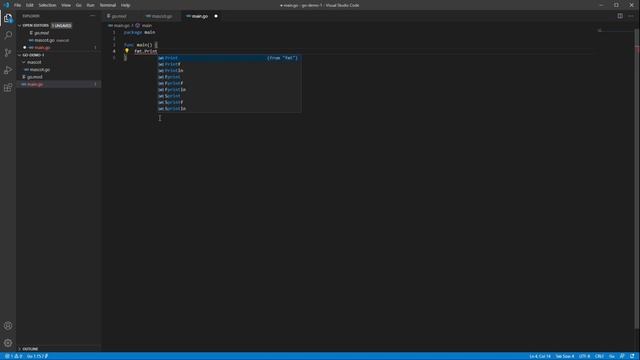Click the Tab Size 4 indicator

pos(565,356)
